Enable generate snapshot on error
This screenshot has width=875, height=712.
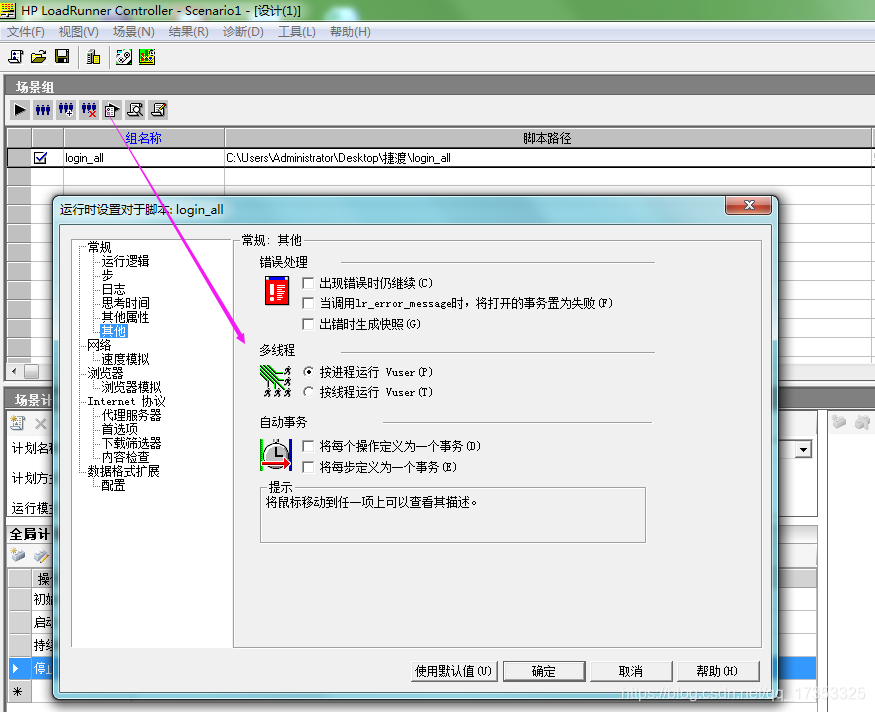click(307, 324)
